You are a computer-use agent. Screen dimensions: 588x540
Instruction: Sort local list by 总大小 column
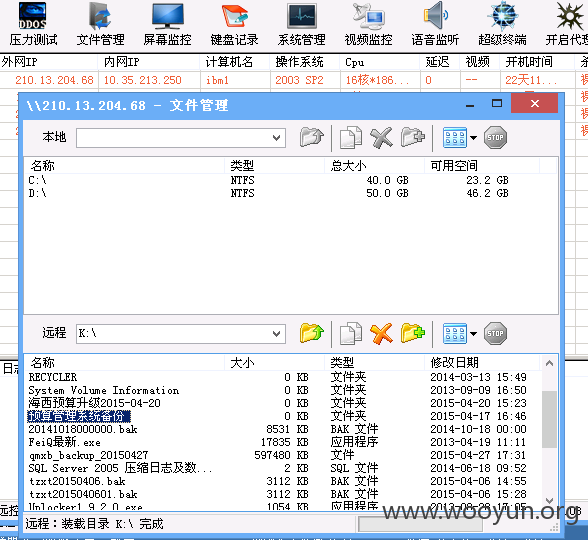(x=374, y=165)
